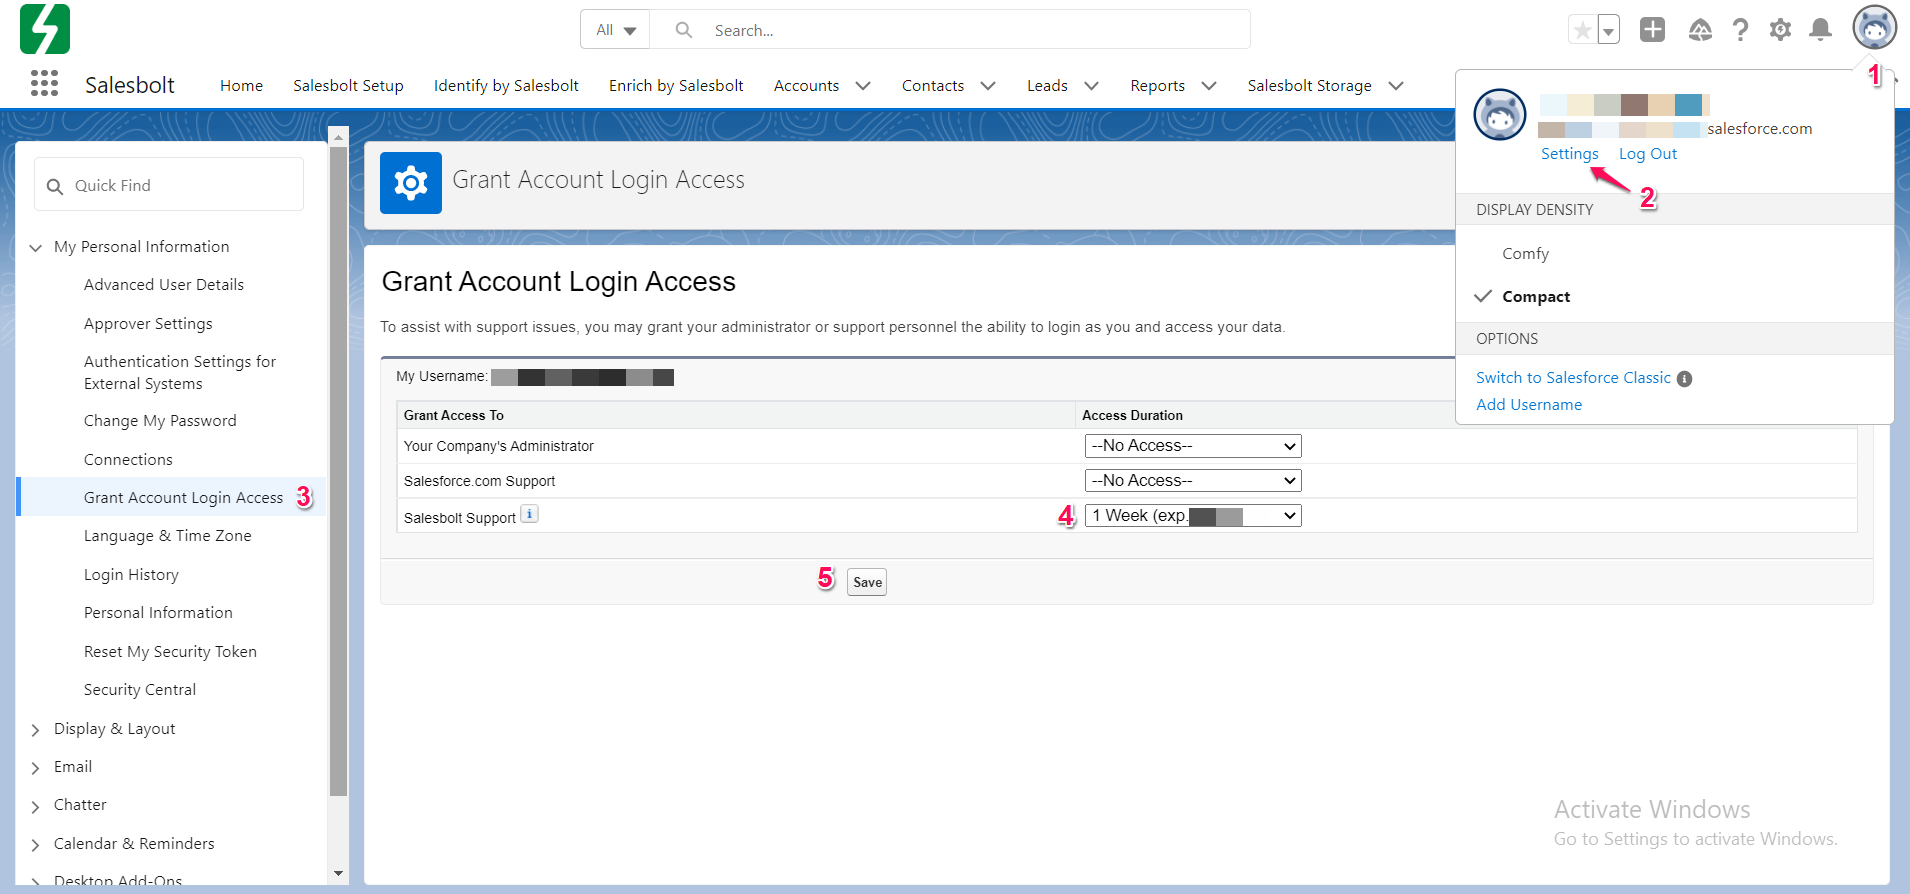Click Switch to Salesforce Classic link
The height and width of the screenshot is (894, 1910).
(x=1573, y=378)
